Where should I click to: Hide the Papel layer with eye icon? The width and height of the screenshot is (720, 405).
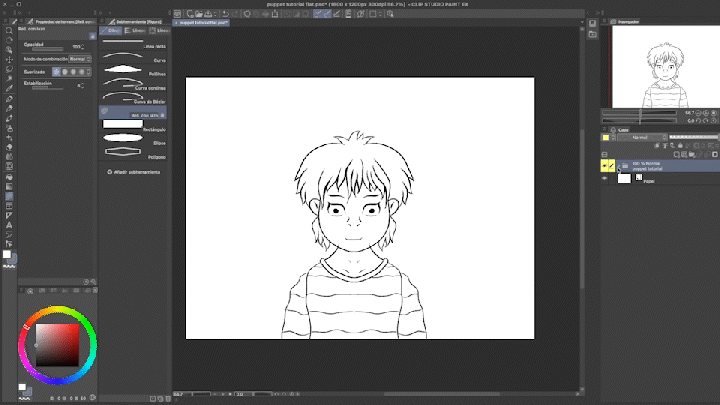pos(605,178)
